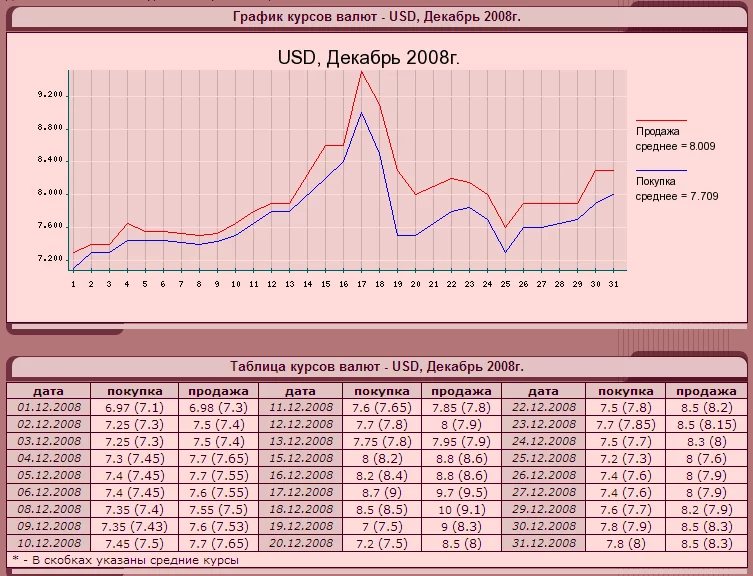753x576 pixels.
Task: Click the table title 'Таблица курсов валют - USD, Декабрь 2008г.'
Action: 377,367
